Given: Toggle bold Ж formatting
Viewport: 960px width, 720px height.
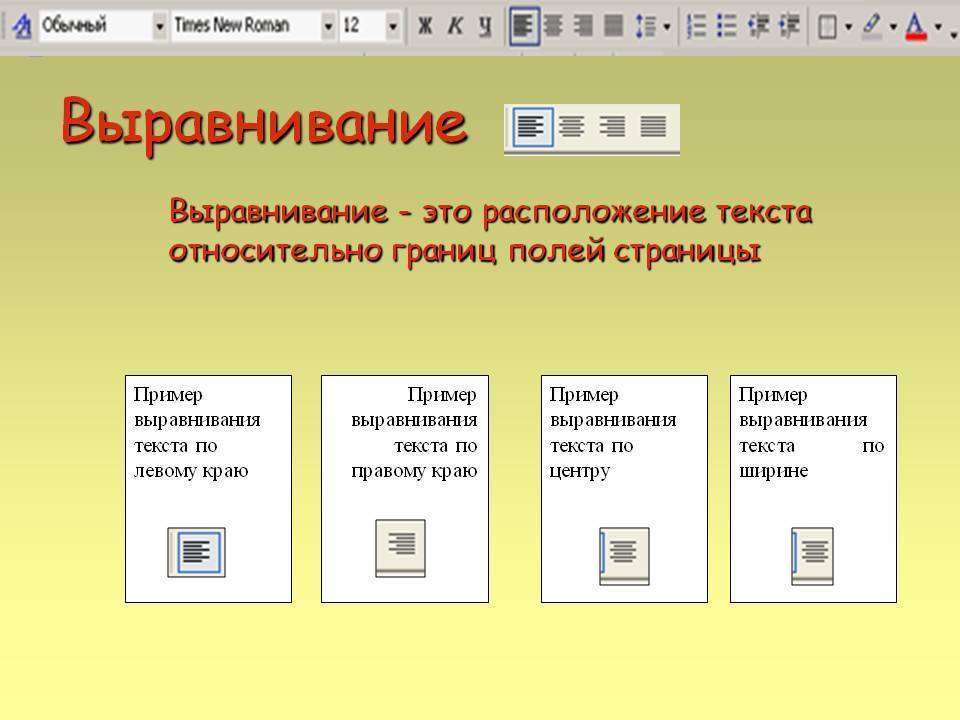Looking at the screenshot, I should (x=425, y=26).
